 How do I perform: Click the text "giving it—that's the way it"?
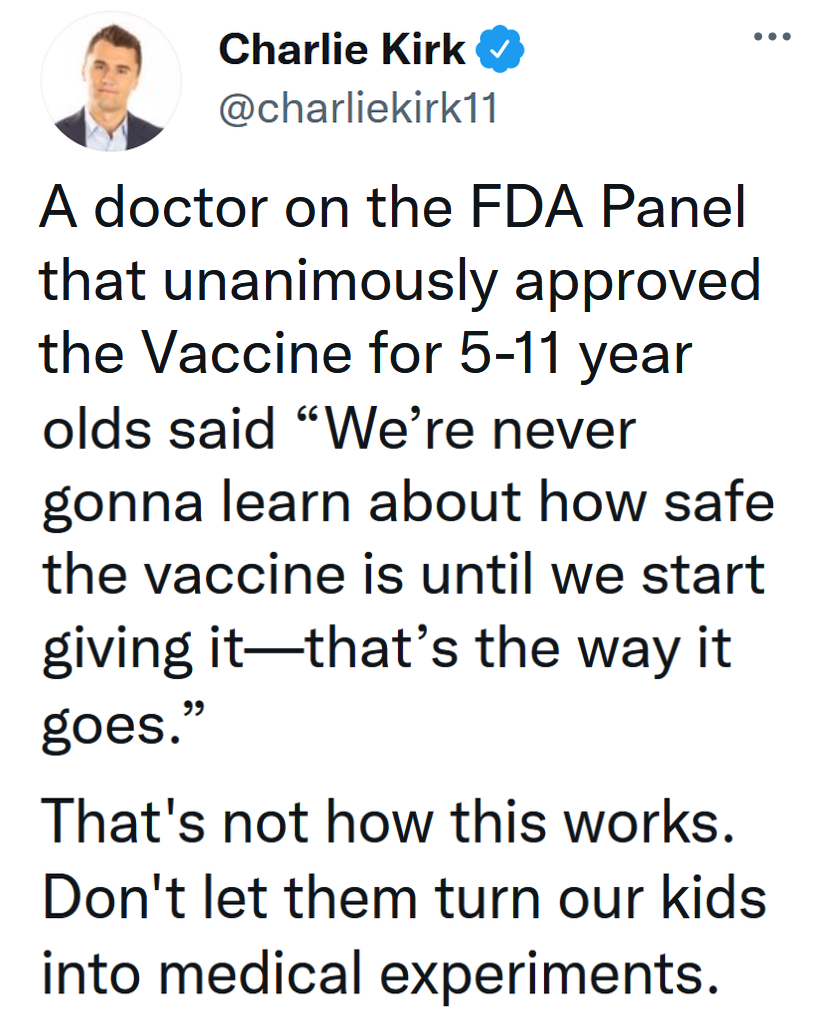(x=387, y=649)
